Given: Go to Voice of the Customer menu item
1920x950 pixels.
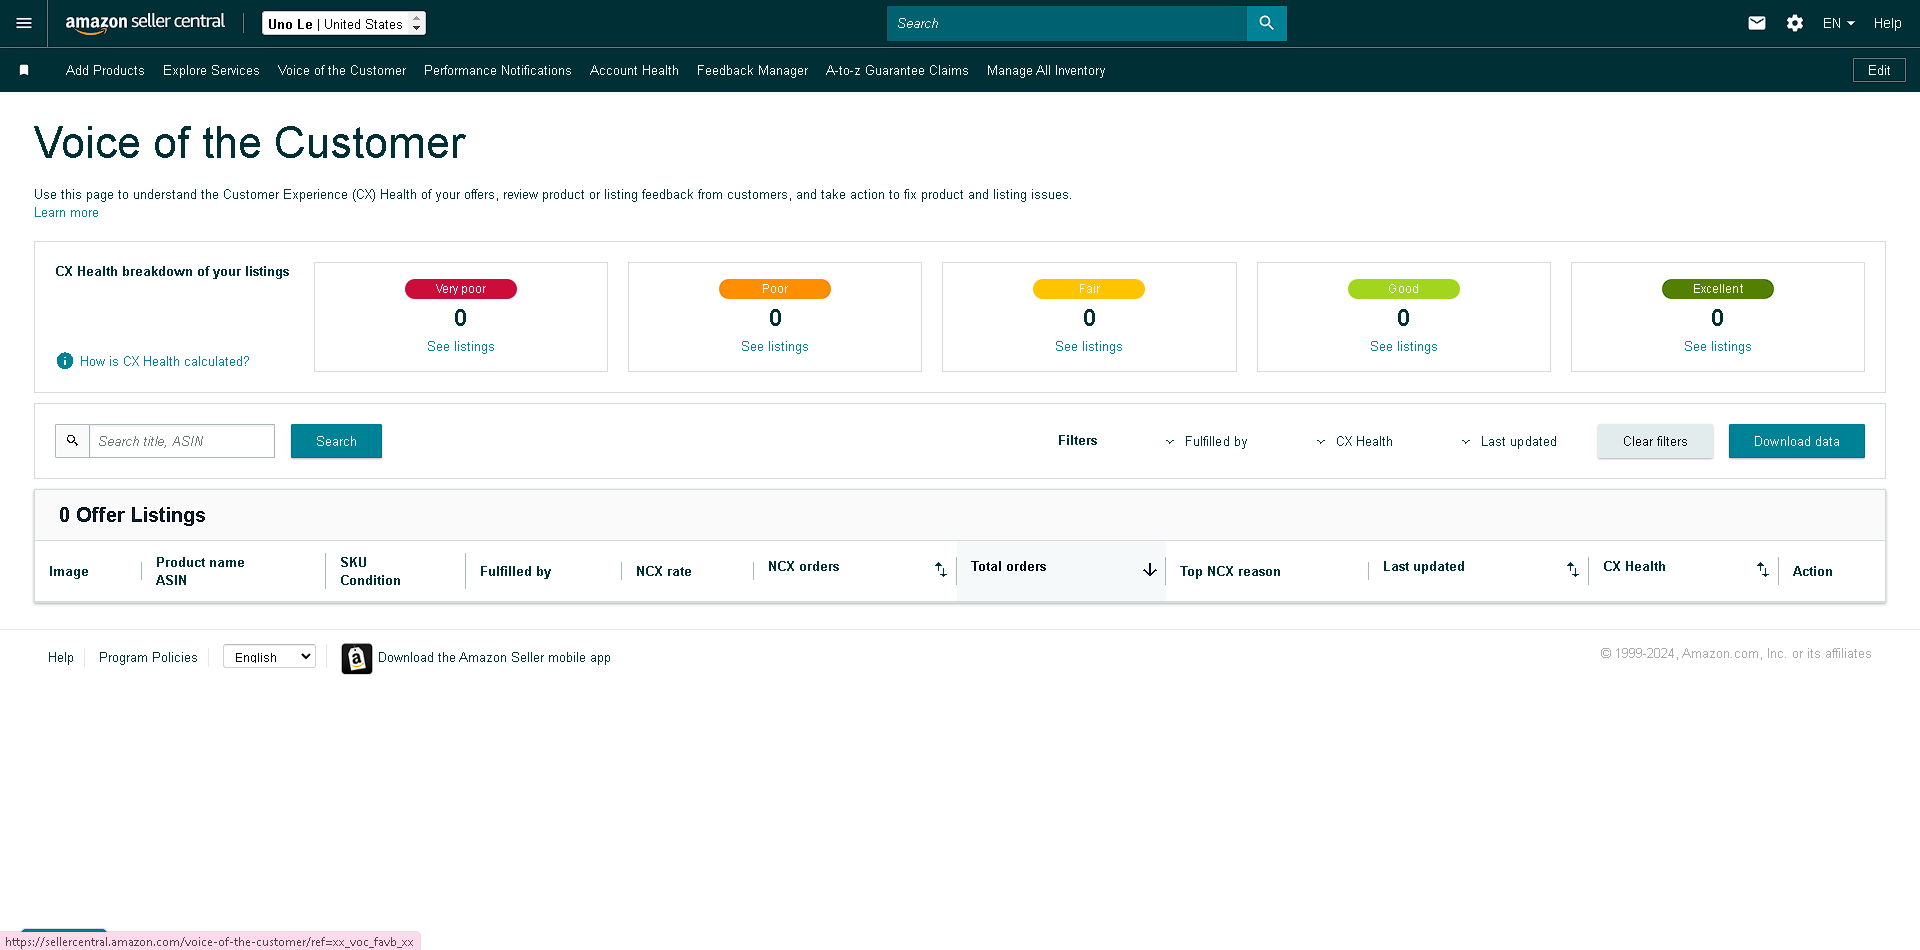Looking at the screenshot, I should click(342, 71).
